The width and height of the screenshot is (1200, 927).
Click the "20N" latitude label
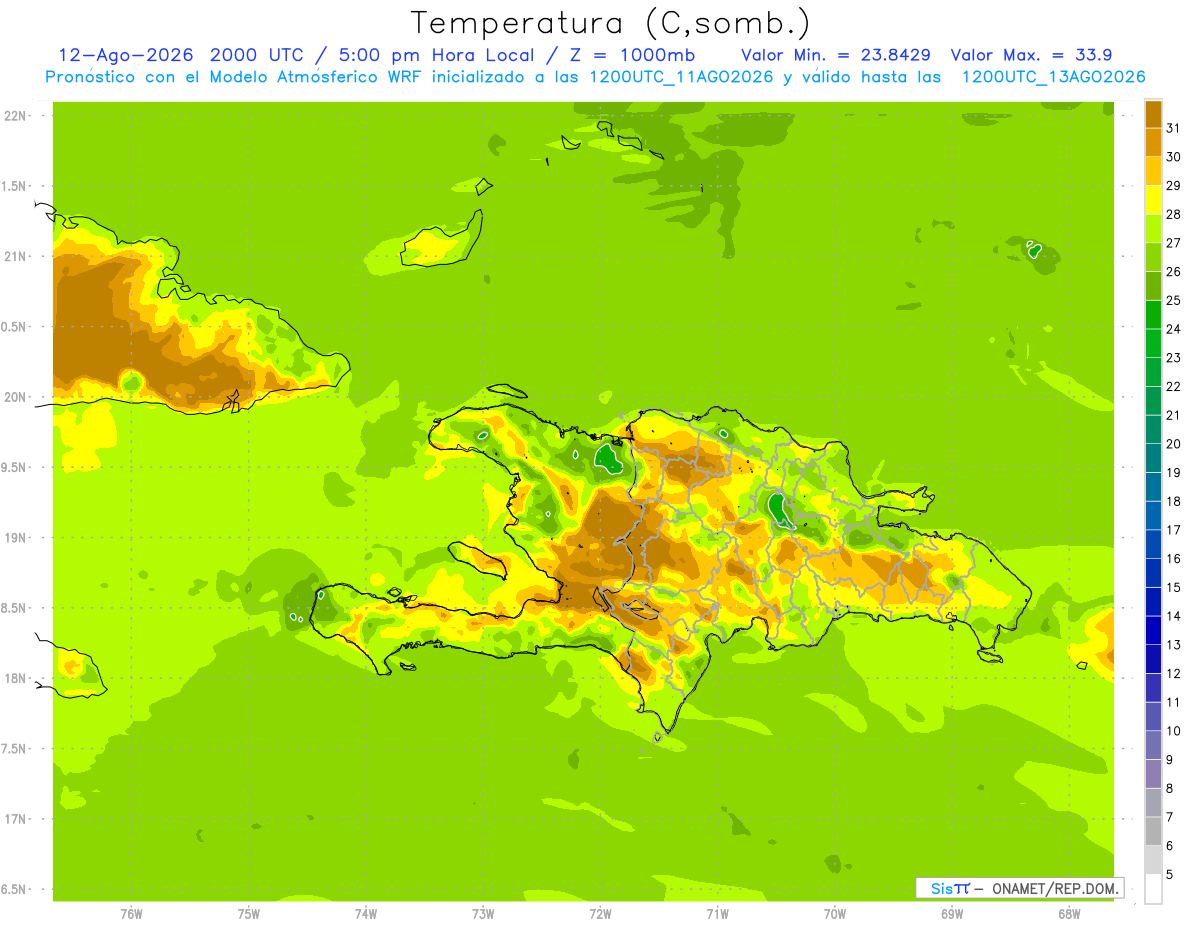pyautogui.click(x=14, y=397)
